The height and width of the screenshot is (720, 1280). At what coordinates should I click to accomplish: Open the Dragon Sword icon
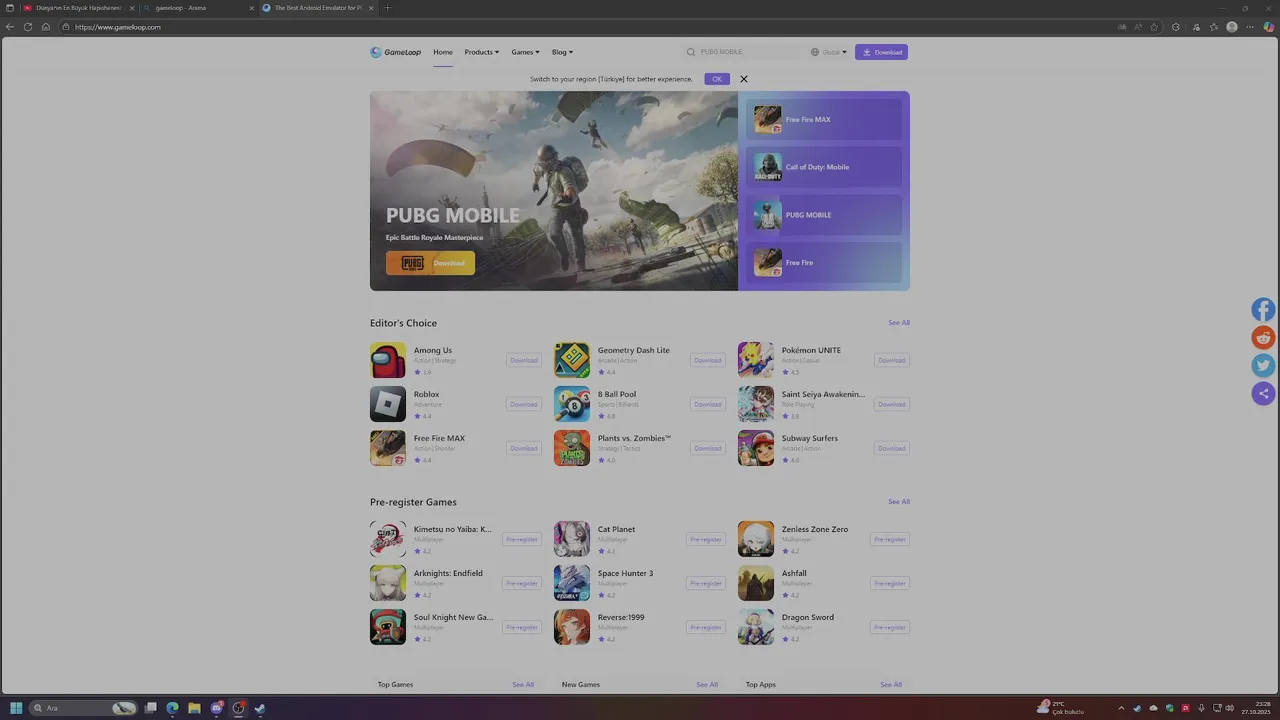pyautogui.click(x=756, y=627)
